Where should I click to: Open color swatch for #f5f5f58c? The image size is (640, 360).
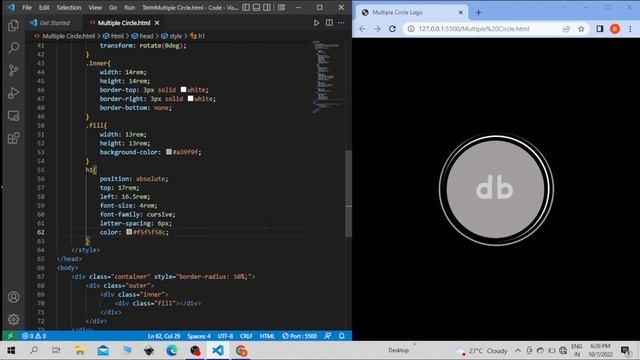click(129, 232)
